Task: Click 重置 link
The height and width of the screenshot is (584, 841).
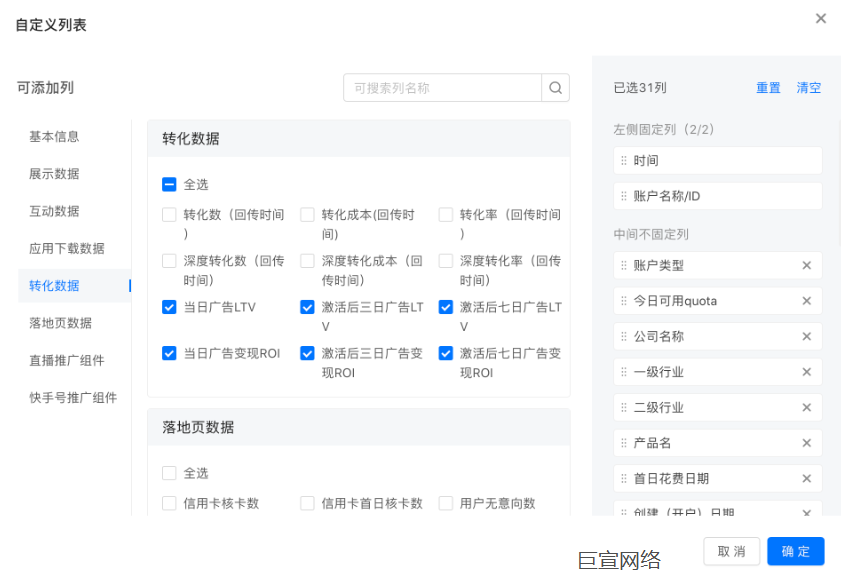Action: [x=768, y=87]
